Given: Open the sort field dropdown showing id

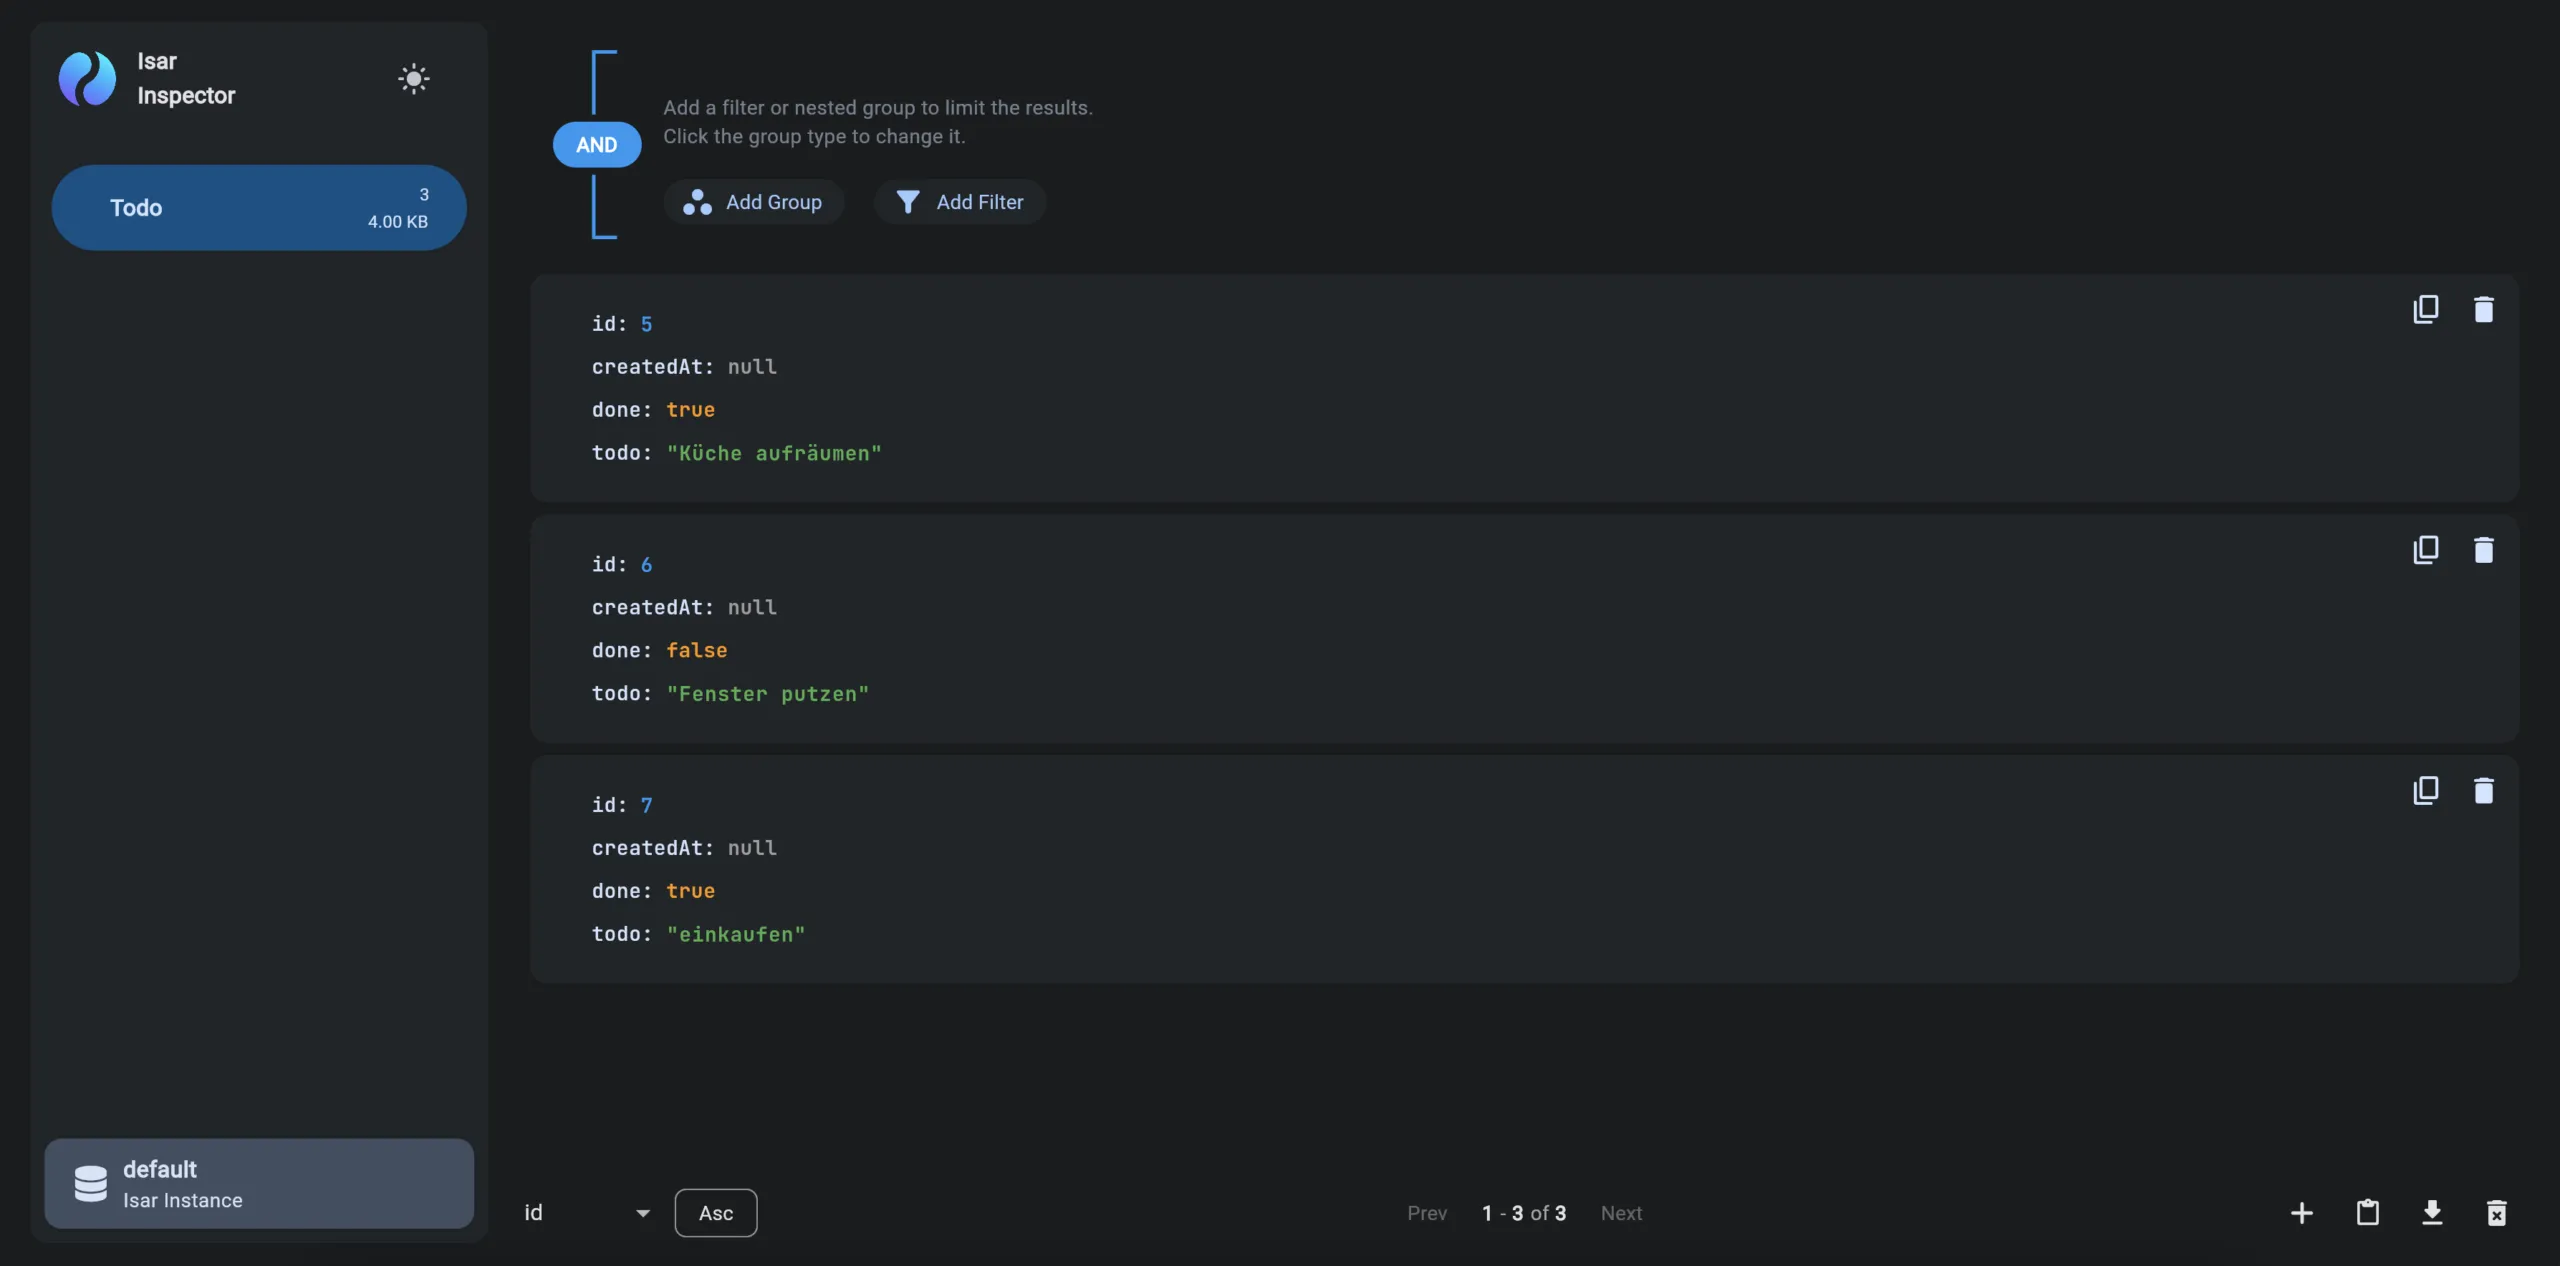Looking at the screenshot, I should [585, 1212].
